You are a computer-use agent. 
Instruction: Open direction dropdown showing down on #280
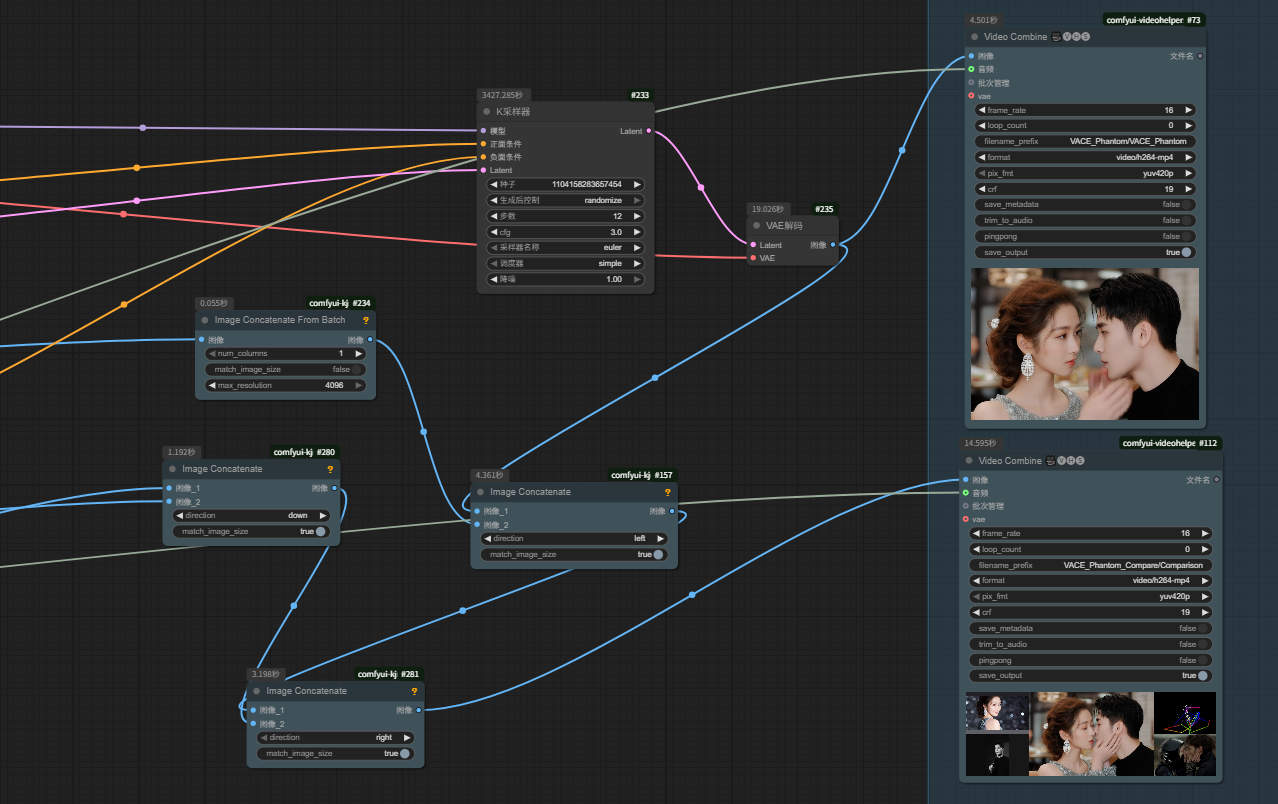tap(251, 515)
